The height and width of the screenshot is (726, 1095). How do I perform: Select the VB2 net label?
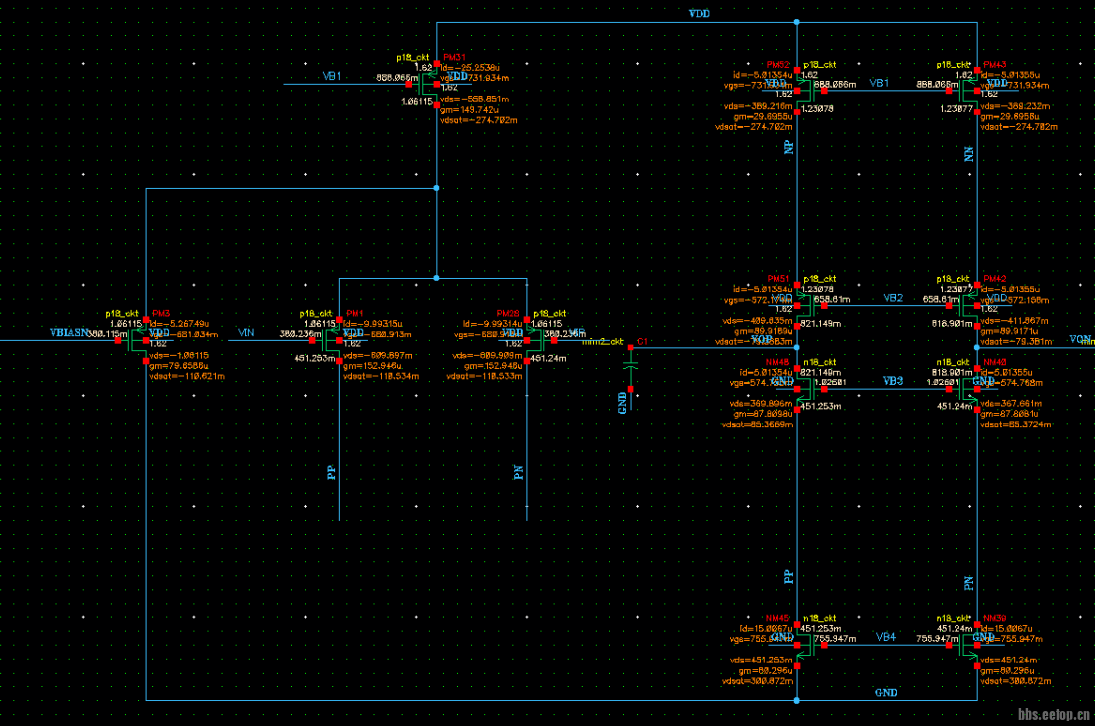(x=893, y=298)
